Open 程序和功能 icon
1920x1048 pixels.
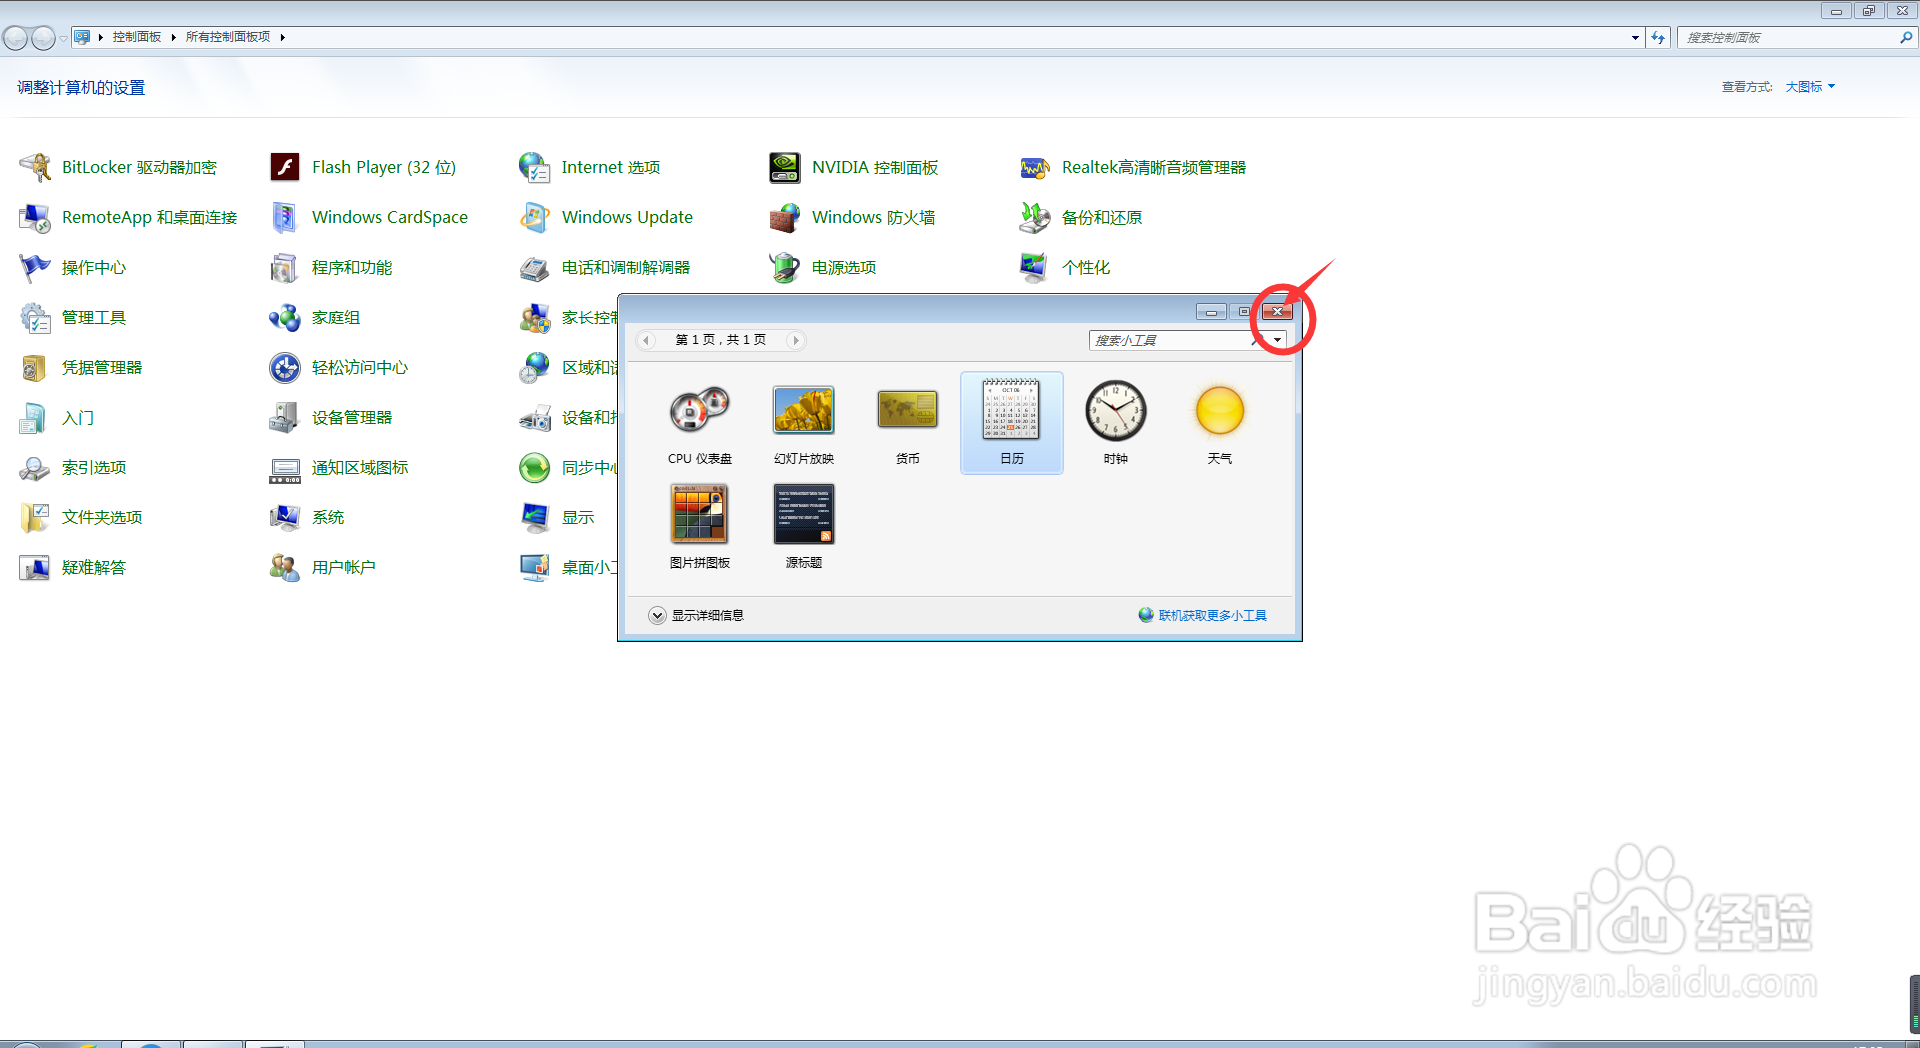click(285, 267)
